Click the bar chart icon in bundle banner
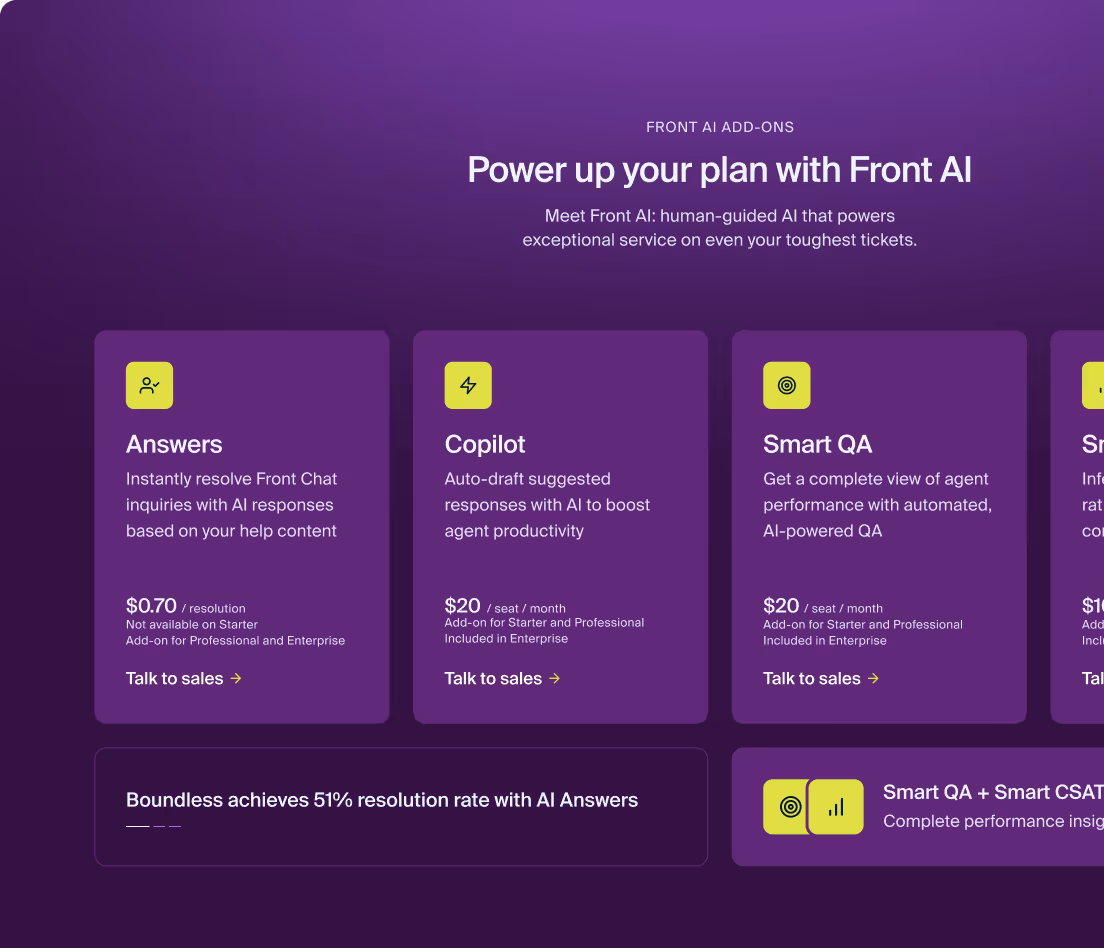 click(x=836, y=807)
